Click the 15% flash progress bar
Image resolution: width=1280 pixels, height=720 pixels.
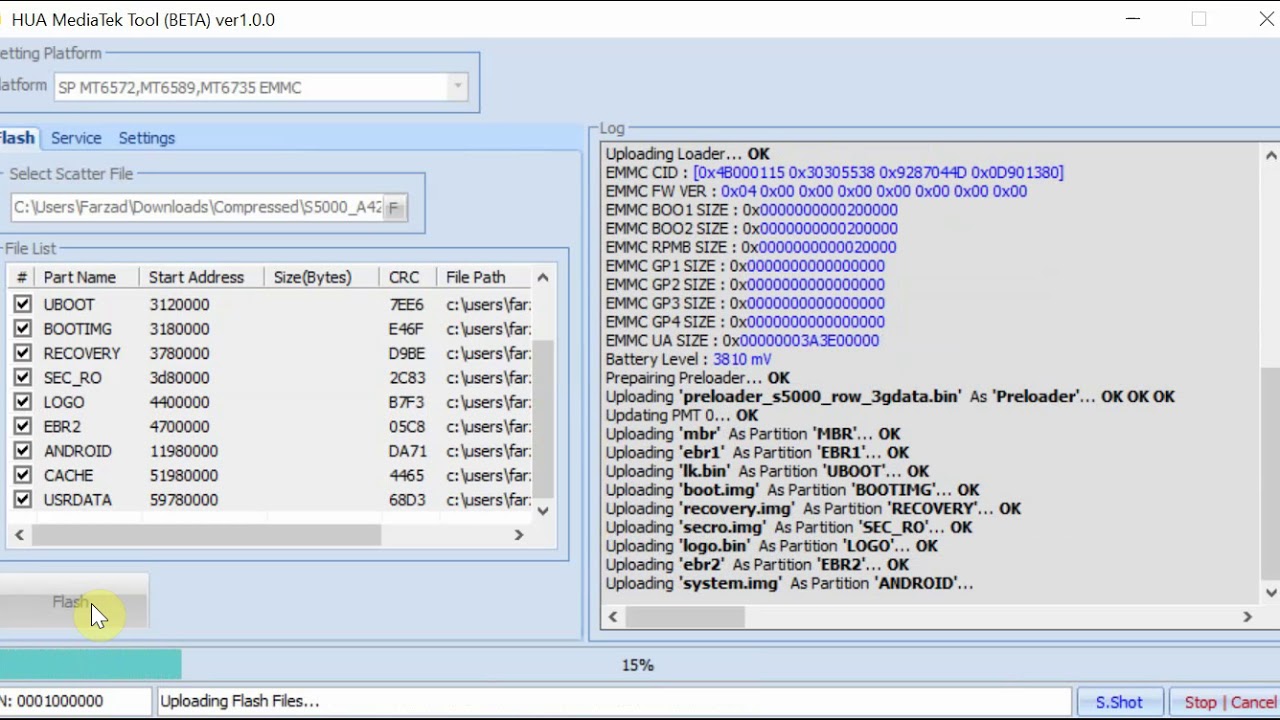[x=638, y=664]
